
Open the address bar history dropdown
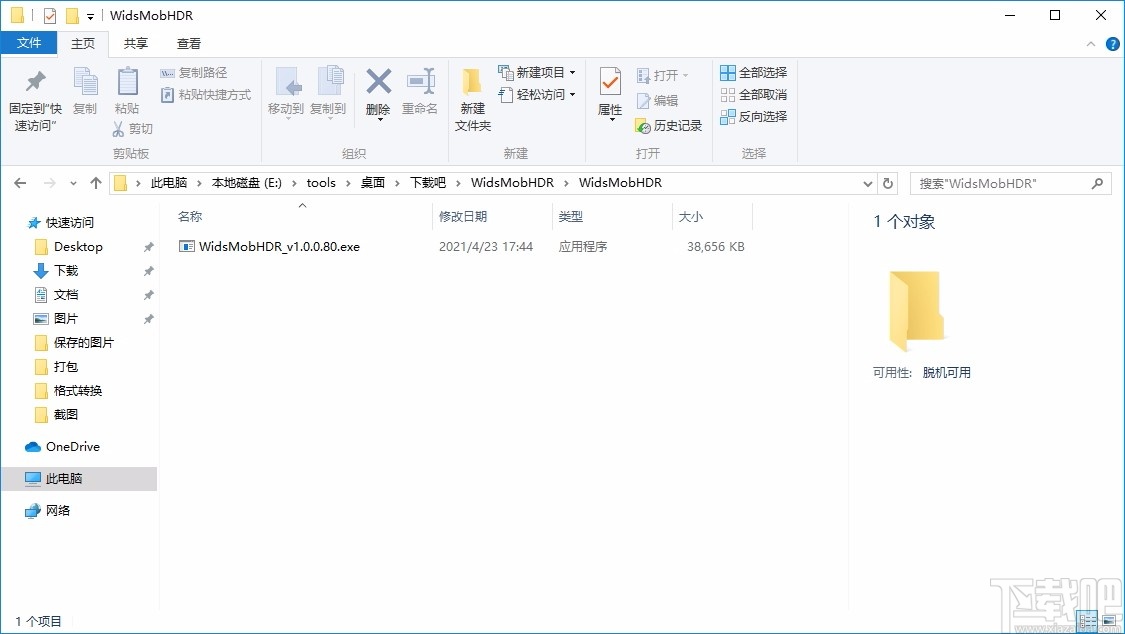click(867, 183)
